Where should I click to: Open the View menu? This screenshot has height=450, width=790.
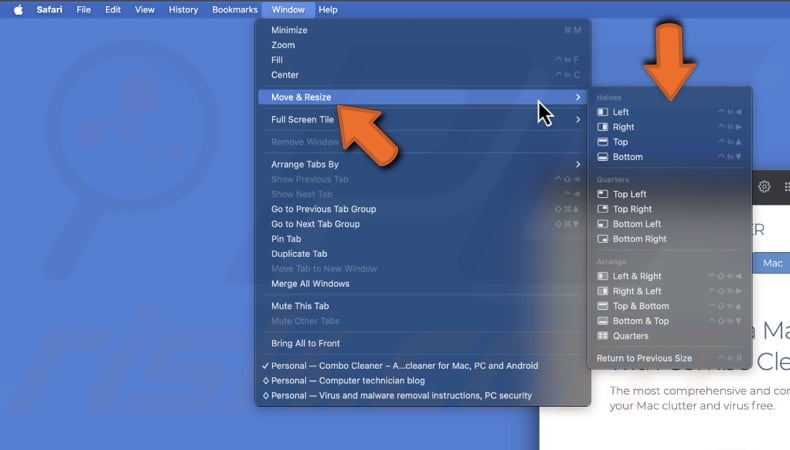(x=145, y=10)
